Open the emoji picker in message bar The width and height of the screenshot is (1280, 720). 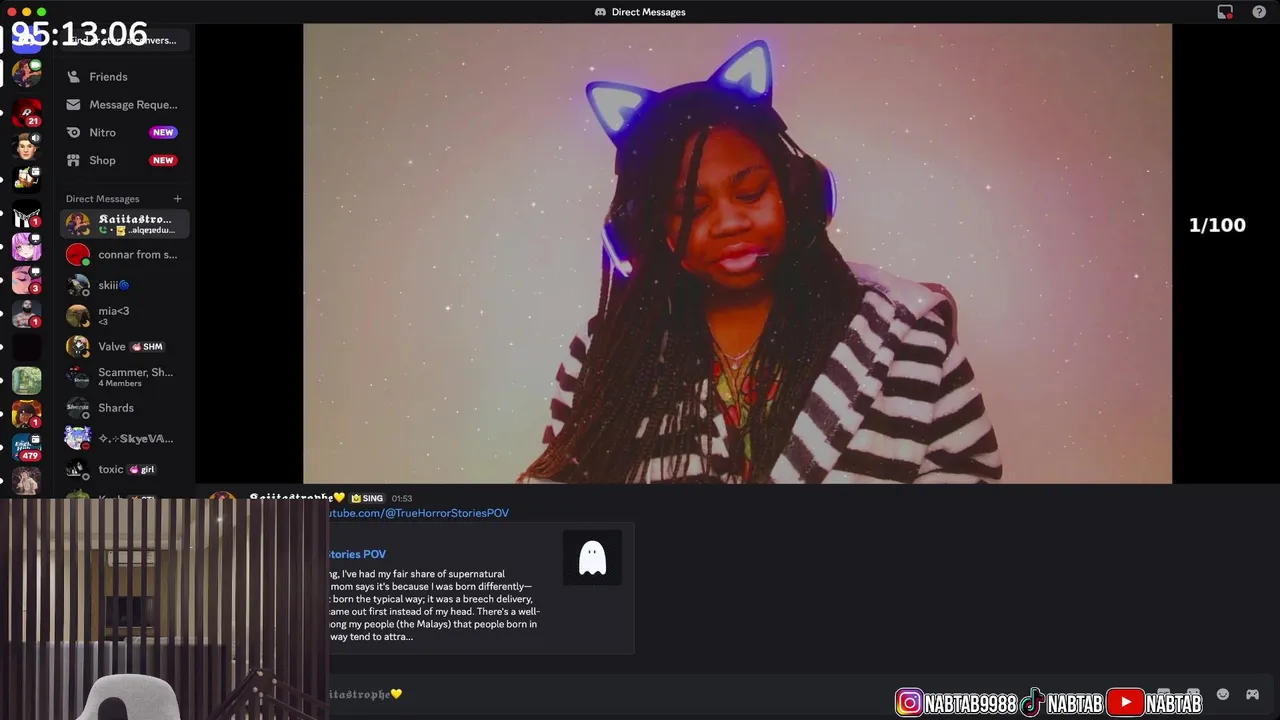tap(1222, 695)
